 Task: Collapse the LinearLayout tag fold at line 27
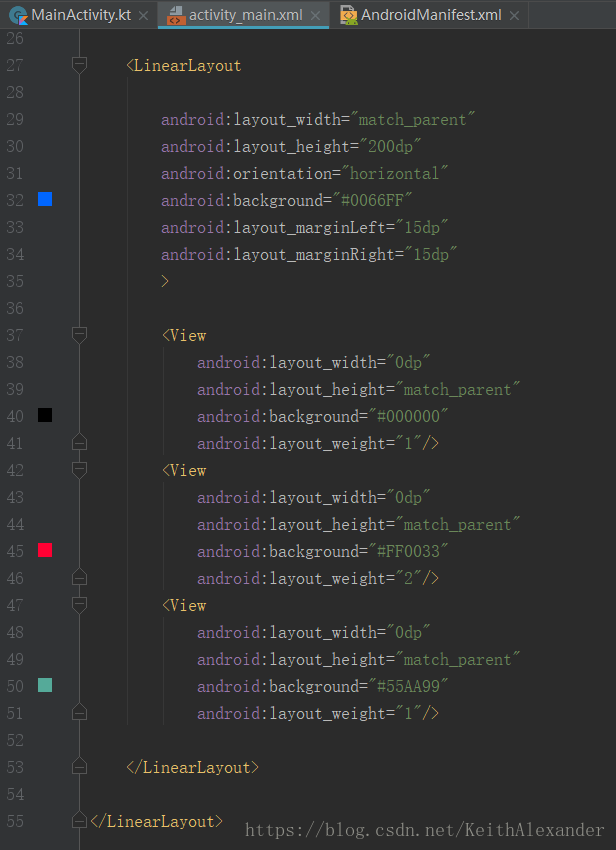[x=79, y=65]
